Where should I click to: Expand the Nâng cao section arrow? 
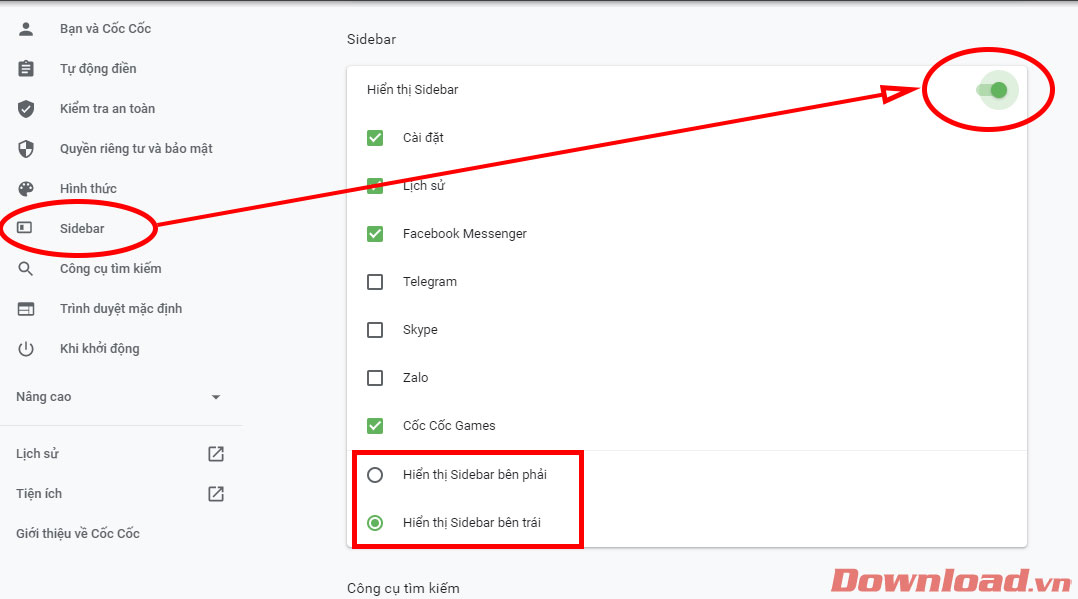click(x=216, y=397)
